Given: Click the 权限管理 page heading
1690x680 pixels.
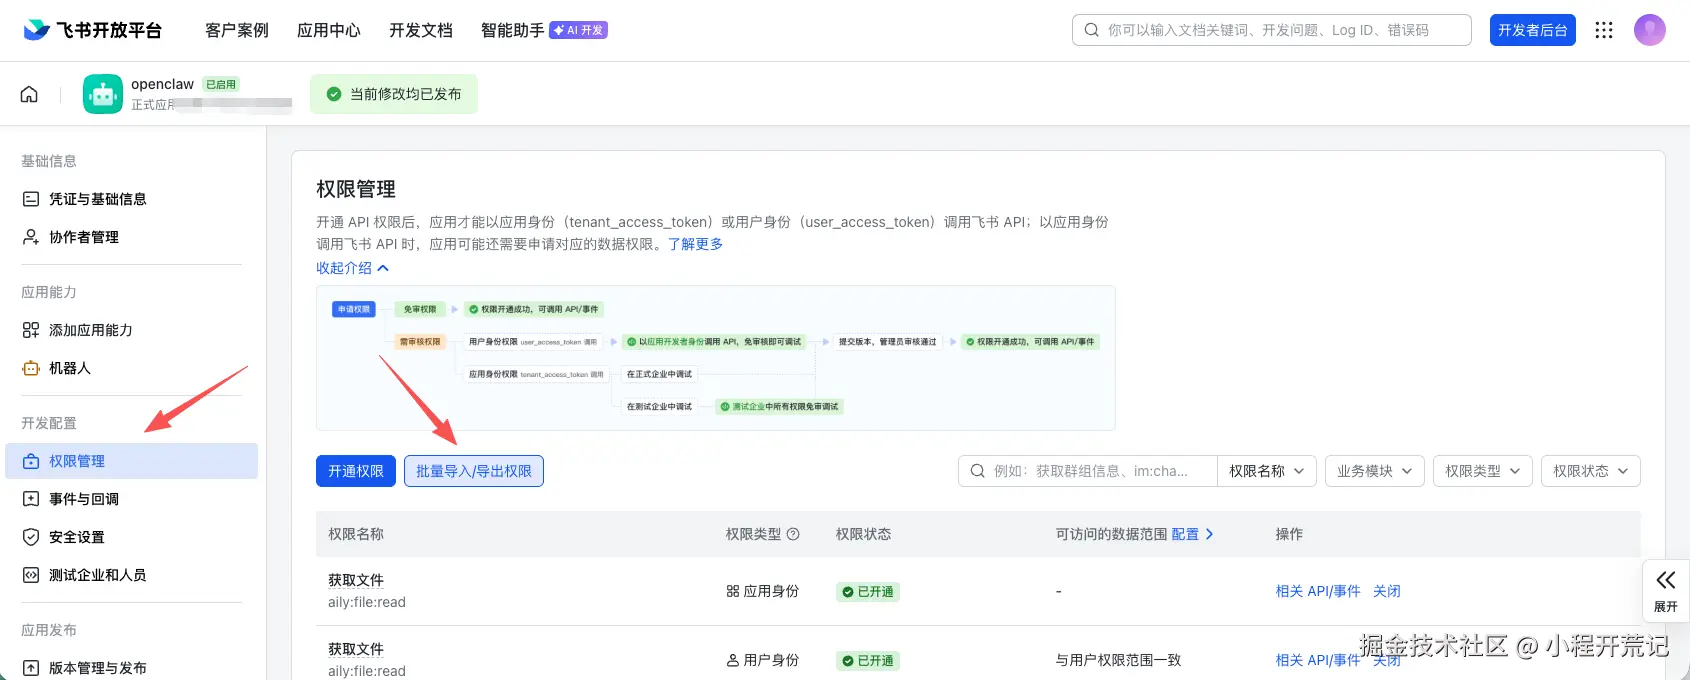Looking at the screenshot, I should 356,189.
